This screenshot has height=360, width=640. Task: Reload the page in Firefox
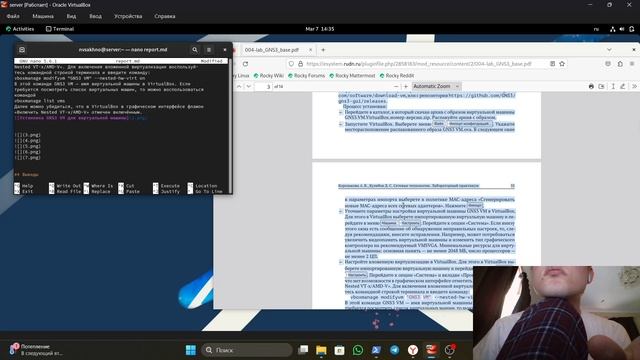pos(245,64)
